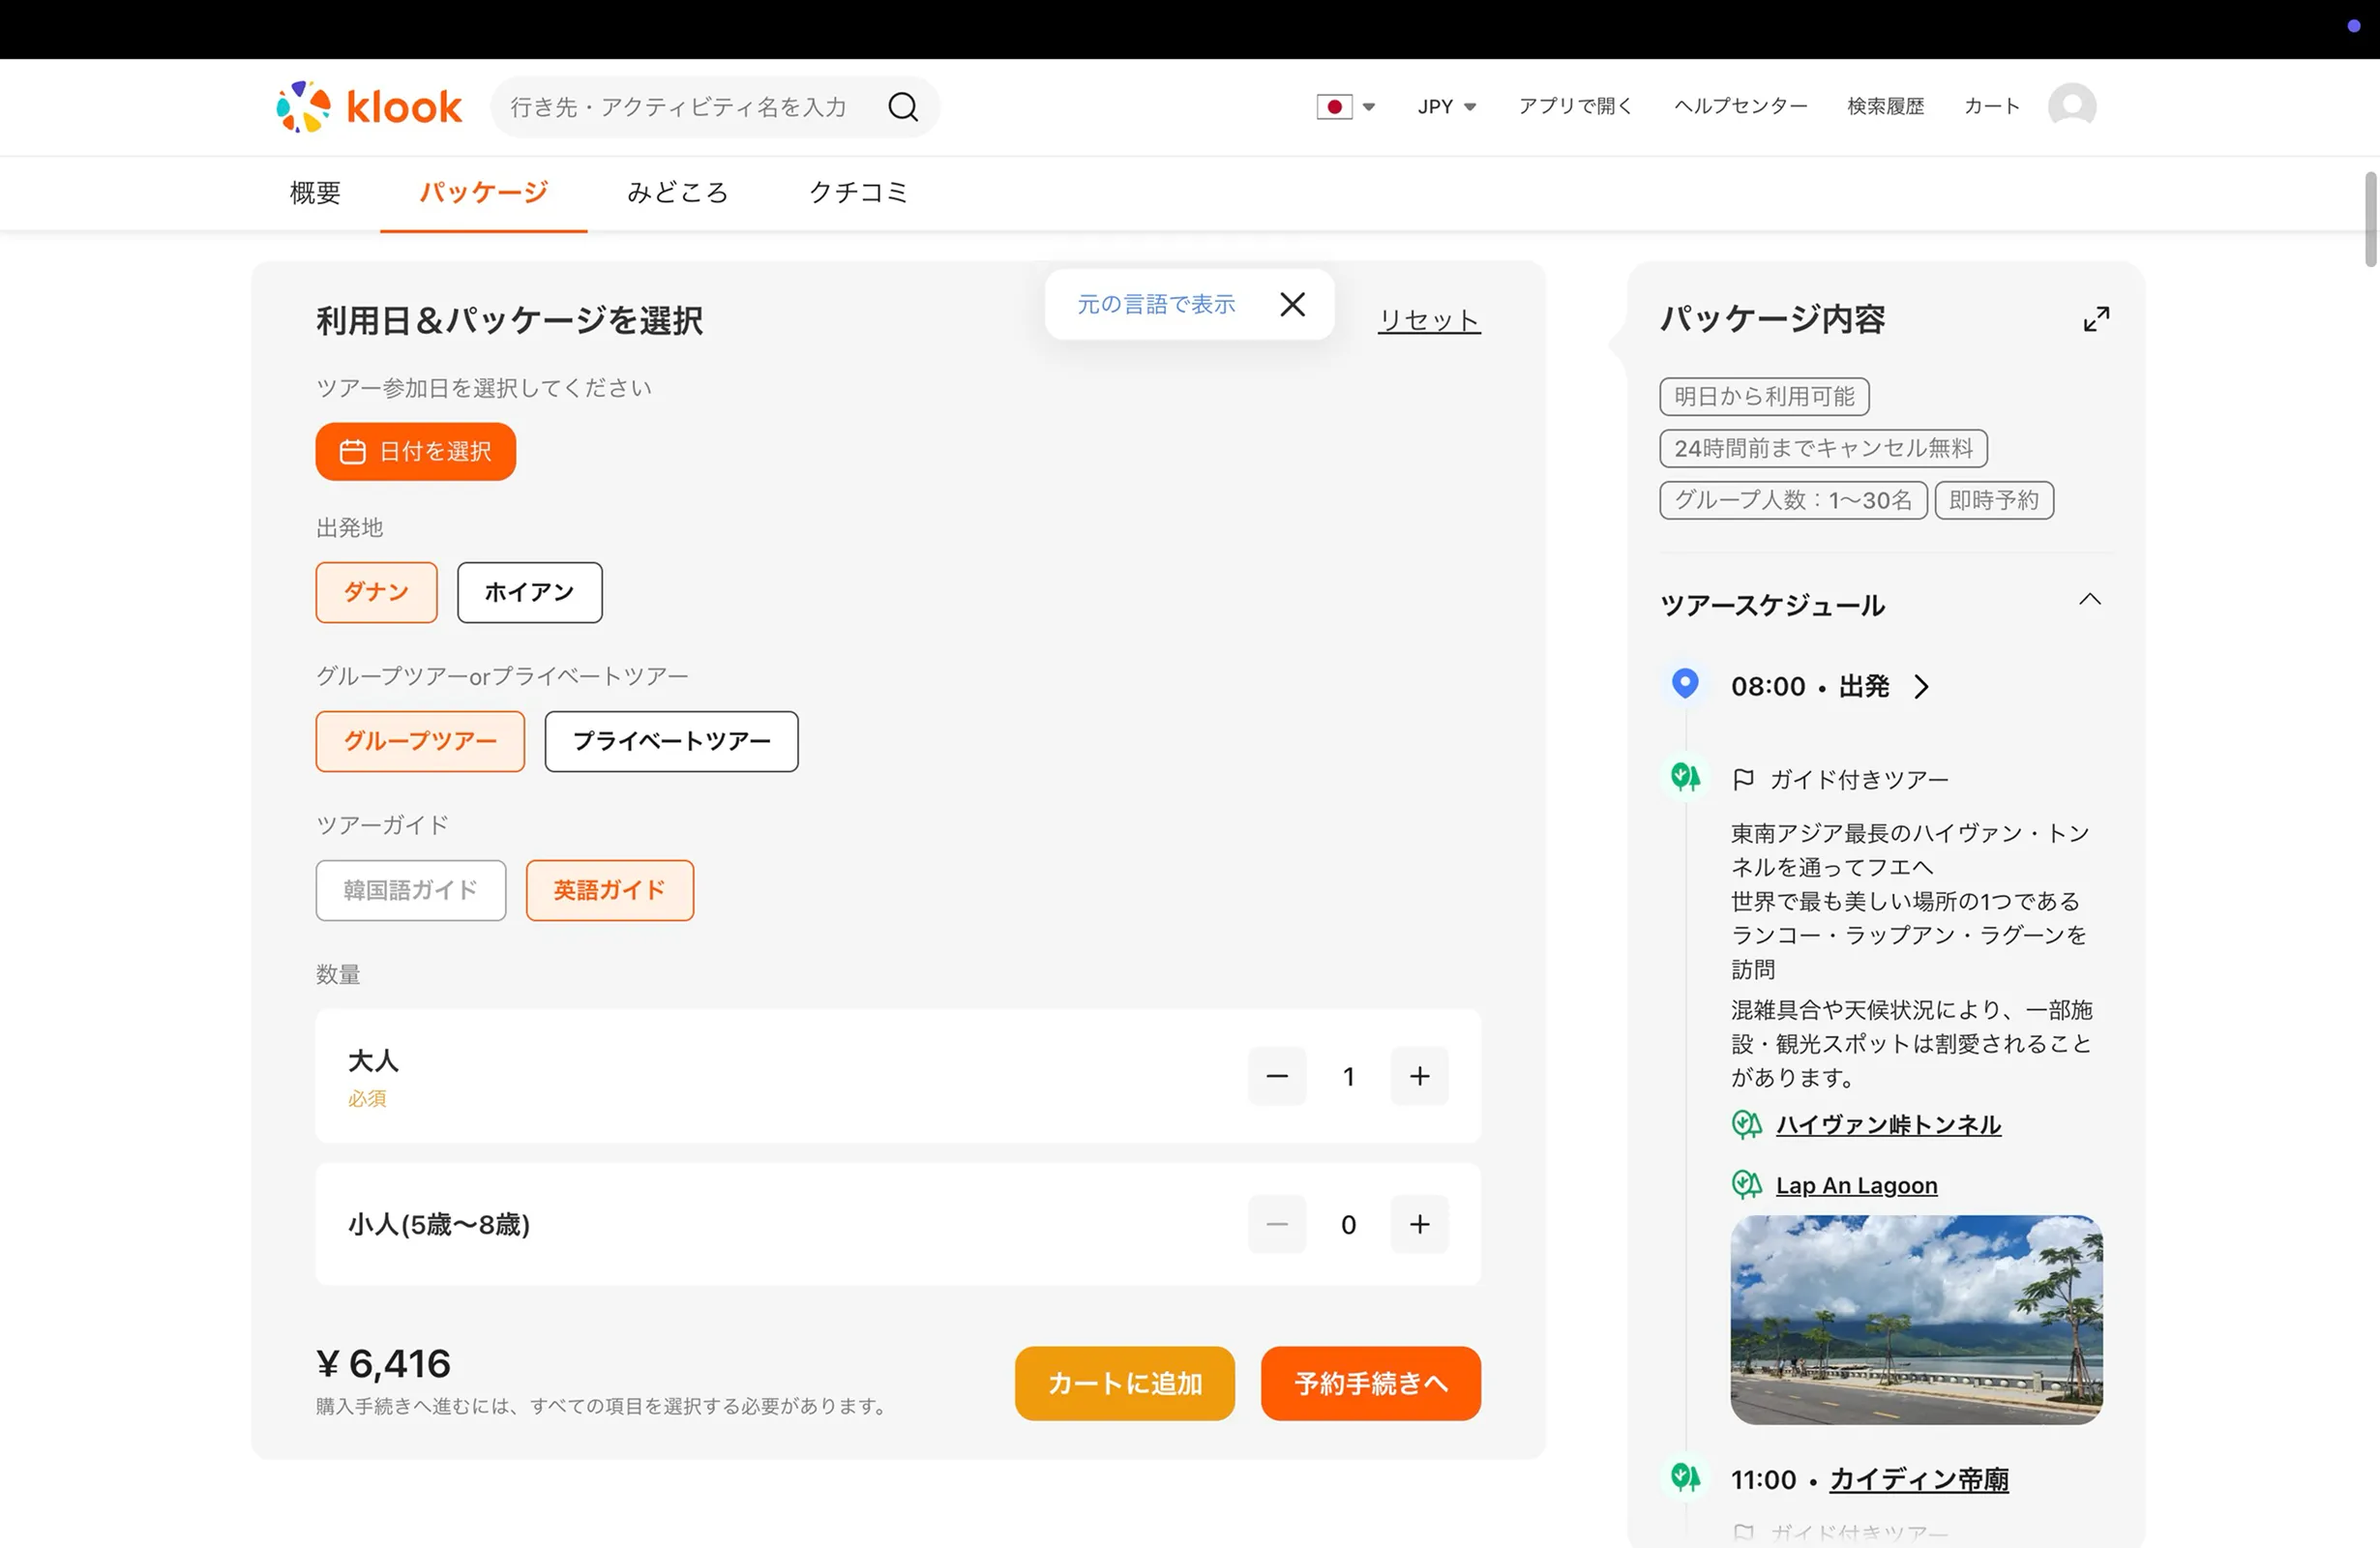Click the 即時予約 tag
The width and height of the screenshot is (2380, 1548).
point(1993,500)
